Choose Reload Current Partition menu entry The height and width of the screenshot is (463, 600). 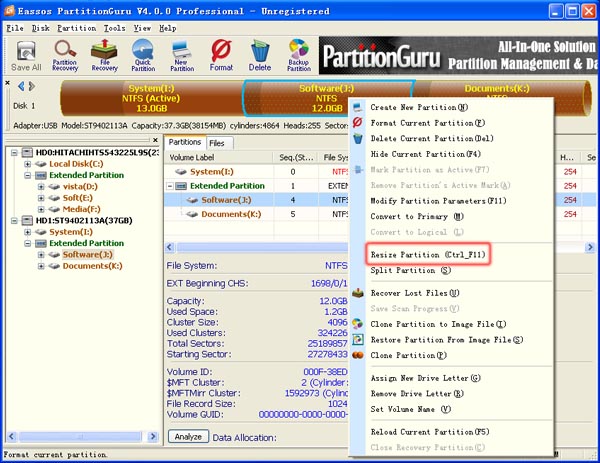pyautogui.click(x=452, y=432)
